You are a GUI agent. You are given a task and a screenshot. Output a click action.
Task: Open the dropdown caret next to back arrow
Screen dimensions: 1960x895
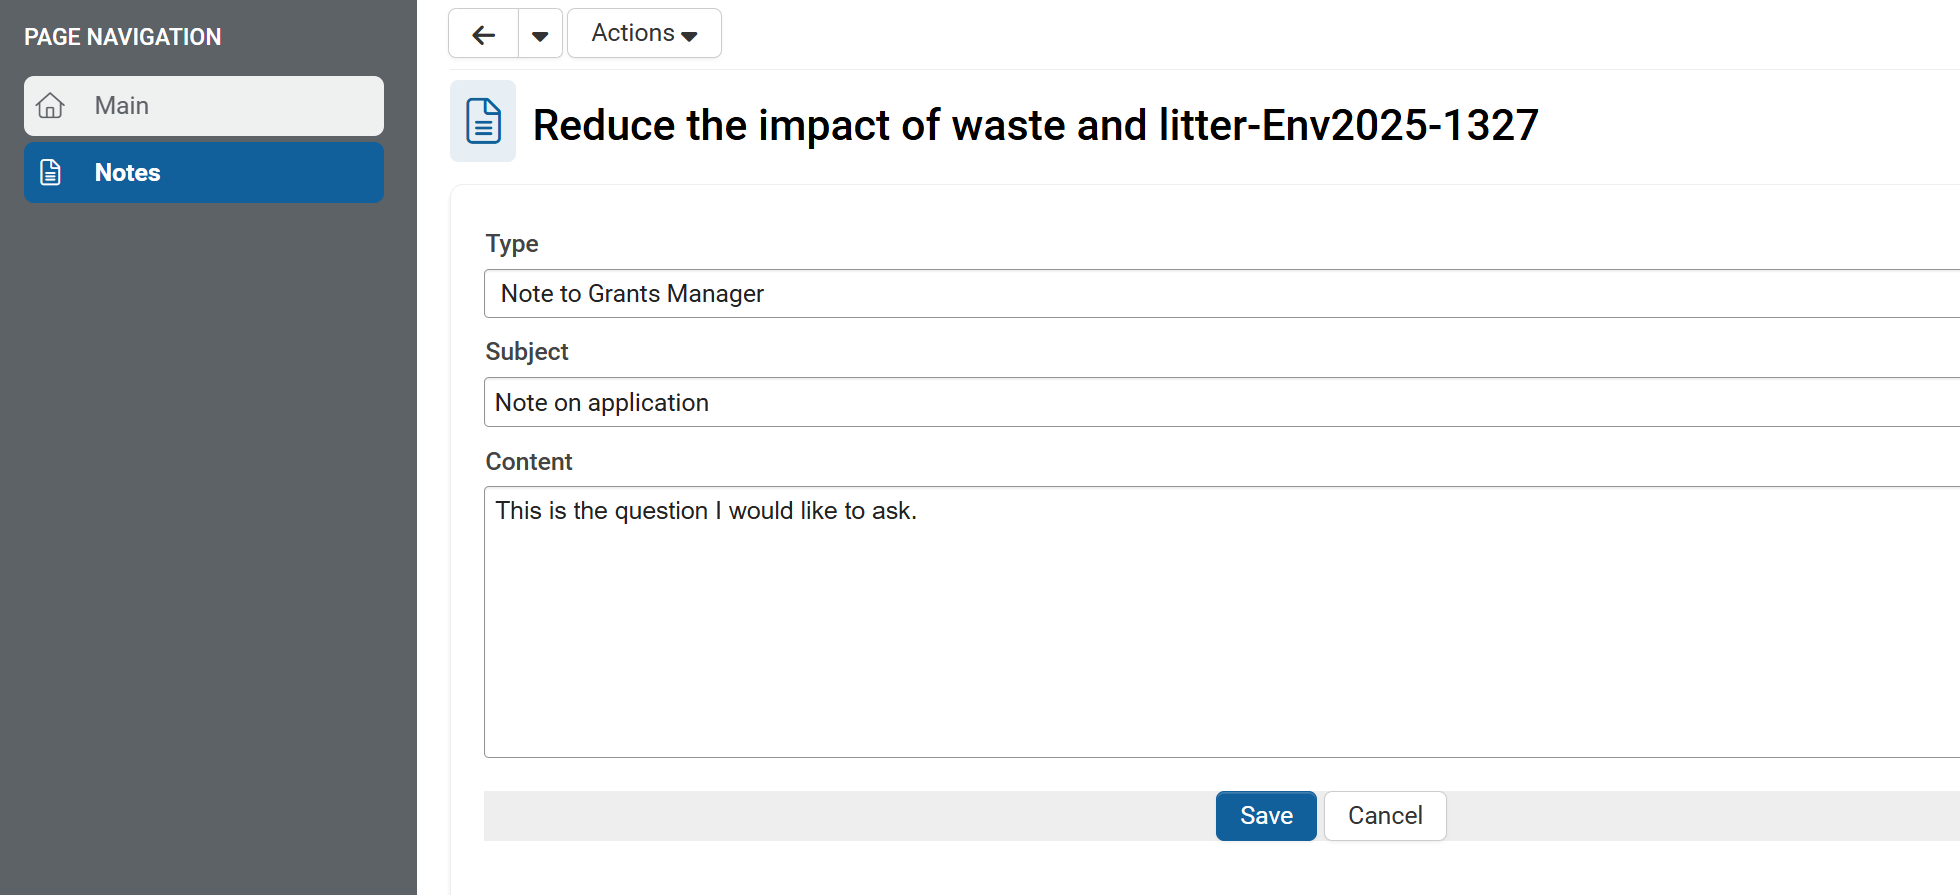(x=540, y=35)
